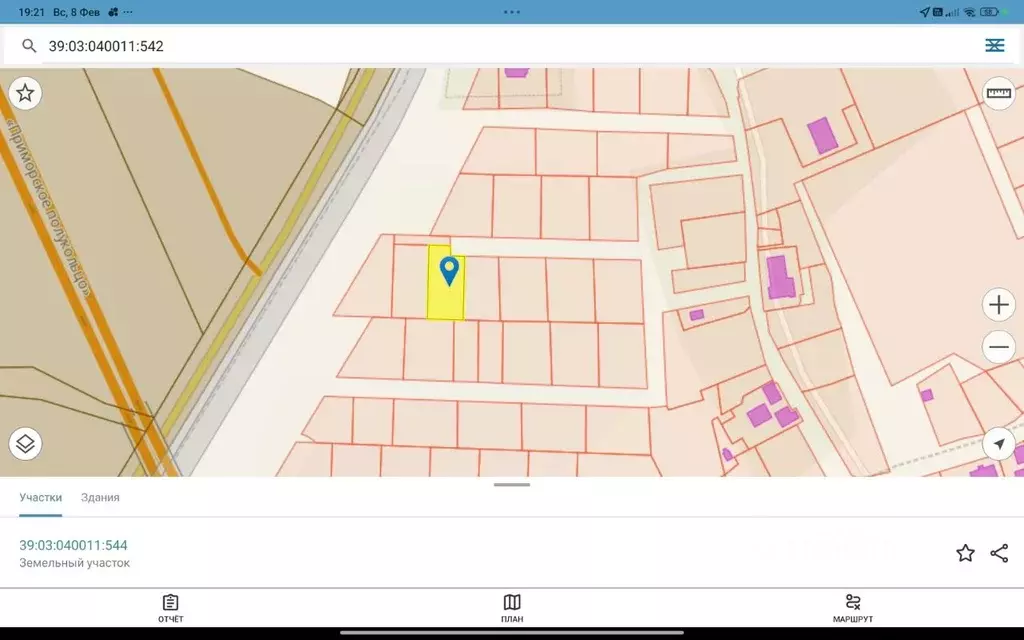Image resolution: width=1024 pixels, height=640 pixels.
Task: Toggle the crossed-out lines icon in search bar
Action: (x=994, y=46)
